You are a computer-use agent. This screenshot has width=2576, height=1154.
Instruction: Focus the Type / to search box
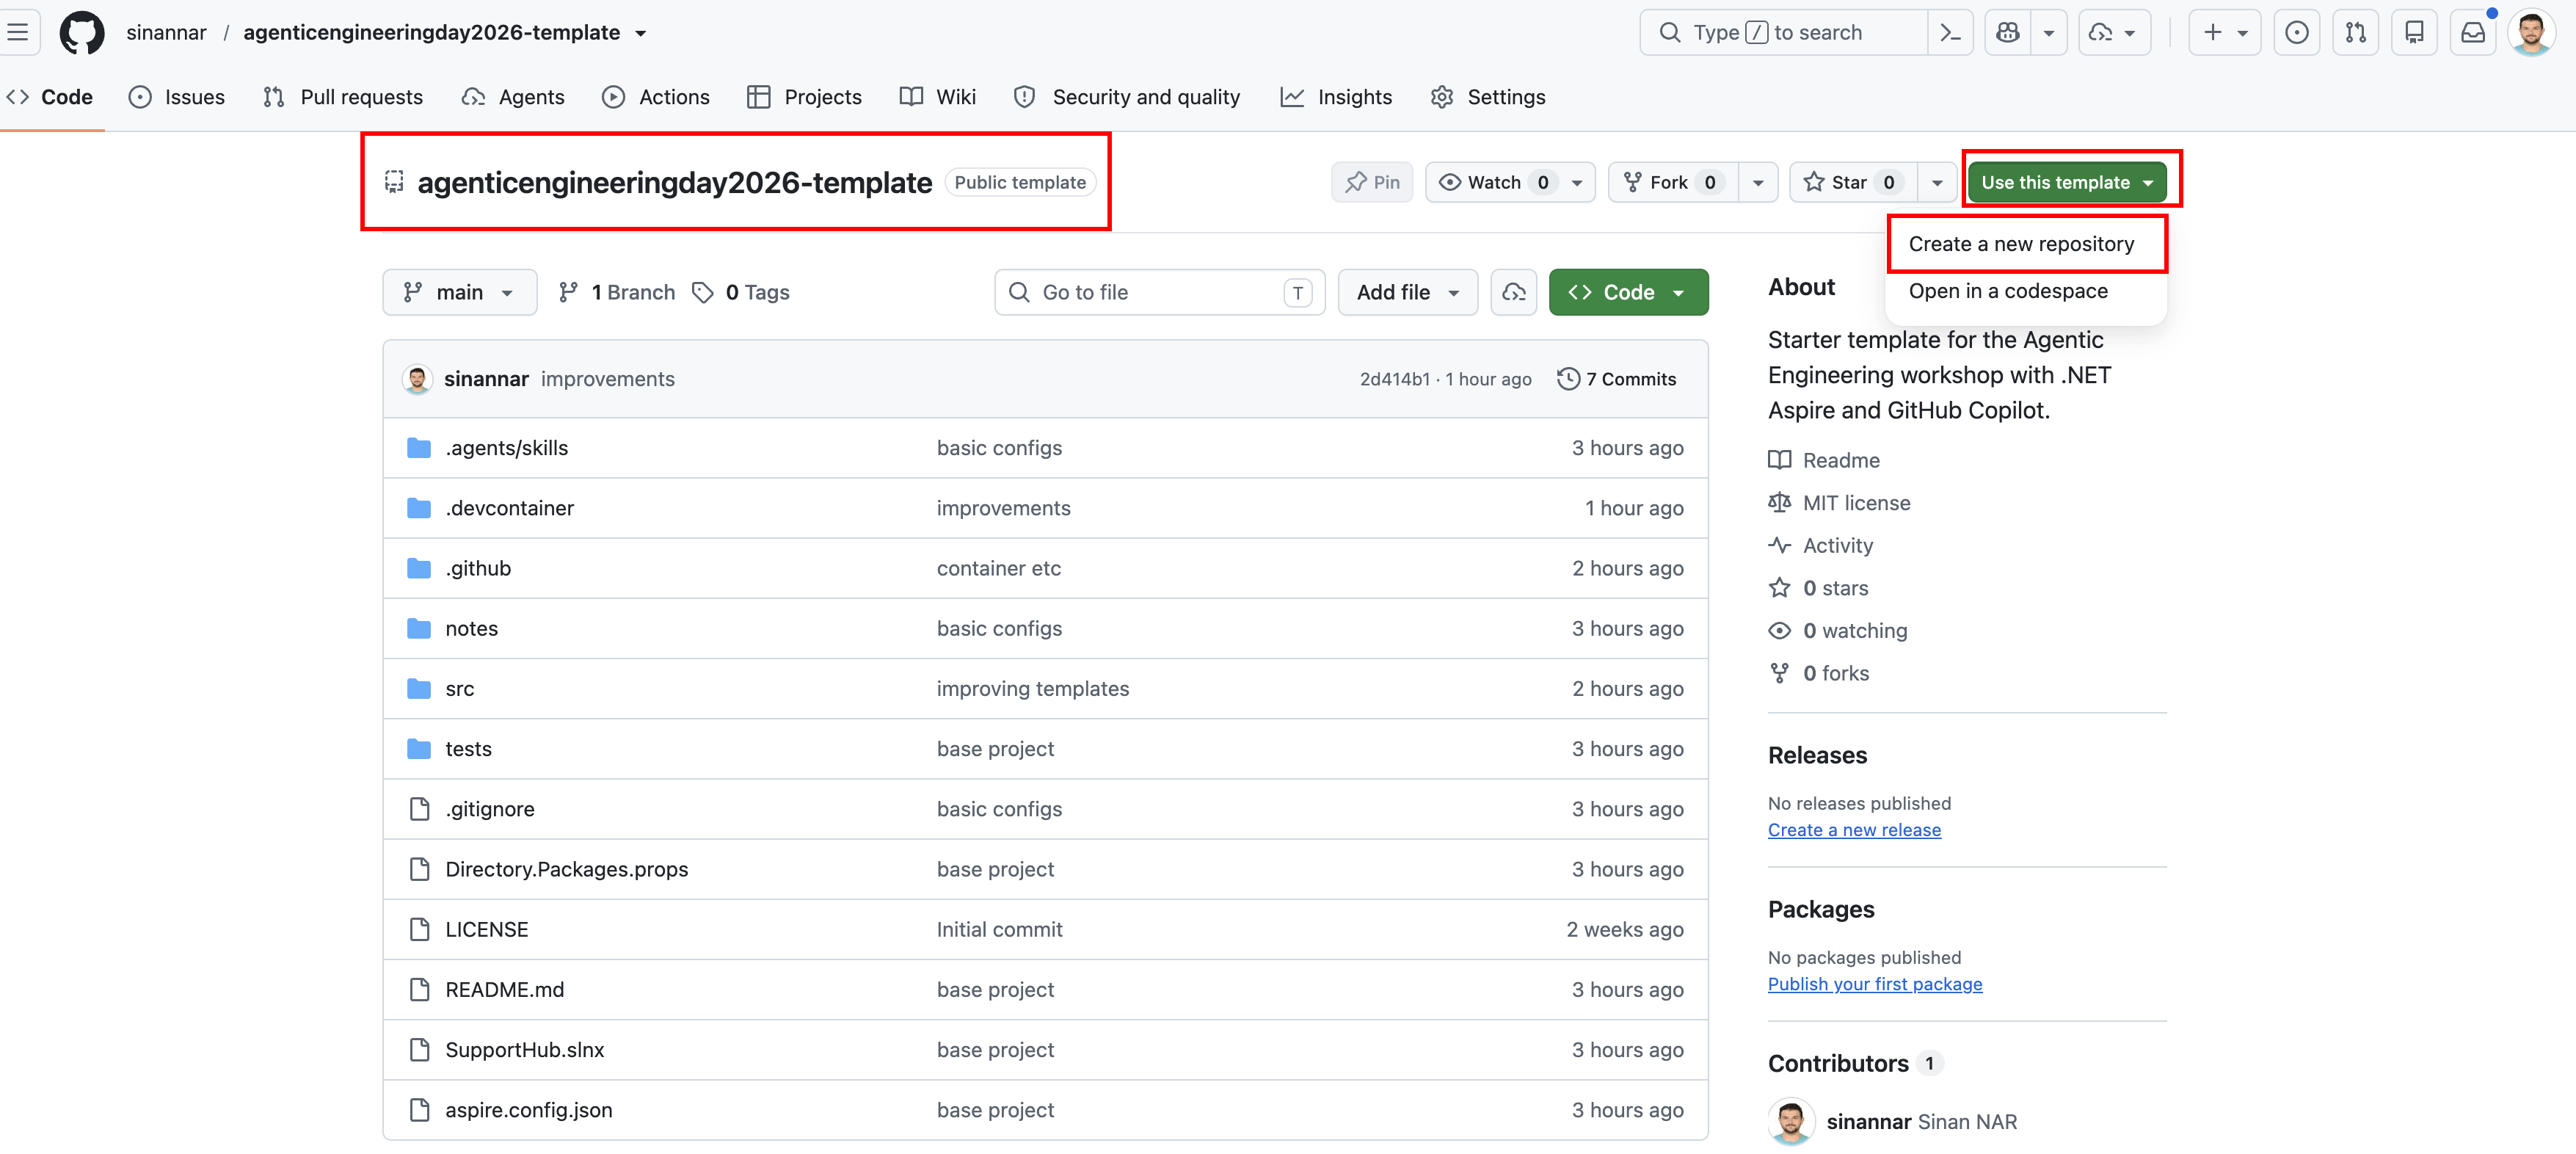click(1783, 32)
